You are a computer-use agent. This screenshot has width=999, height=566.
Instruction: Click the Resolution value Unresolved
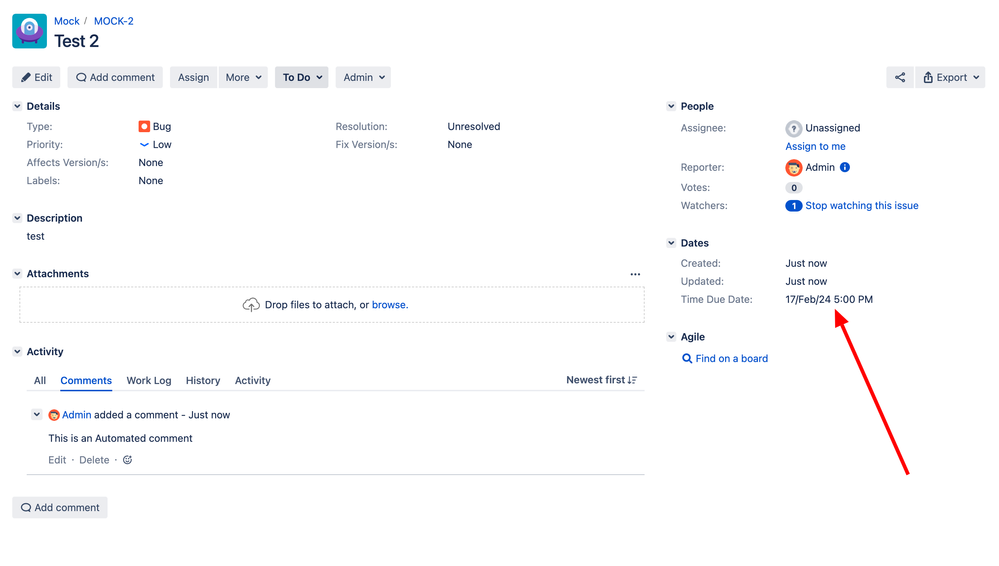[473, 127]
